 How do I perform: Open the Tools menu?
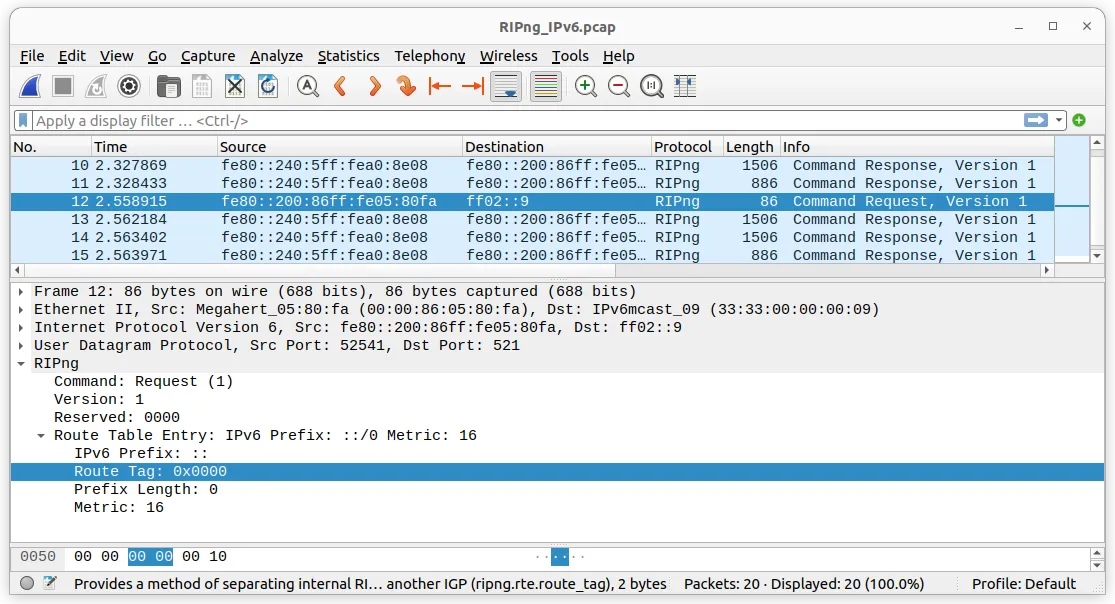click(570, 55)
